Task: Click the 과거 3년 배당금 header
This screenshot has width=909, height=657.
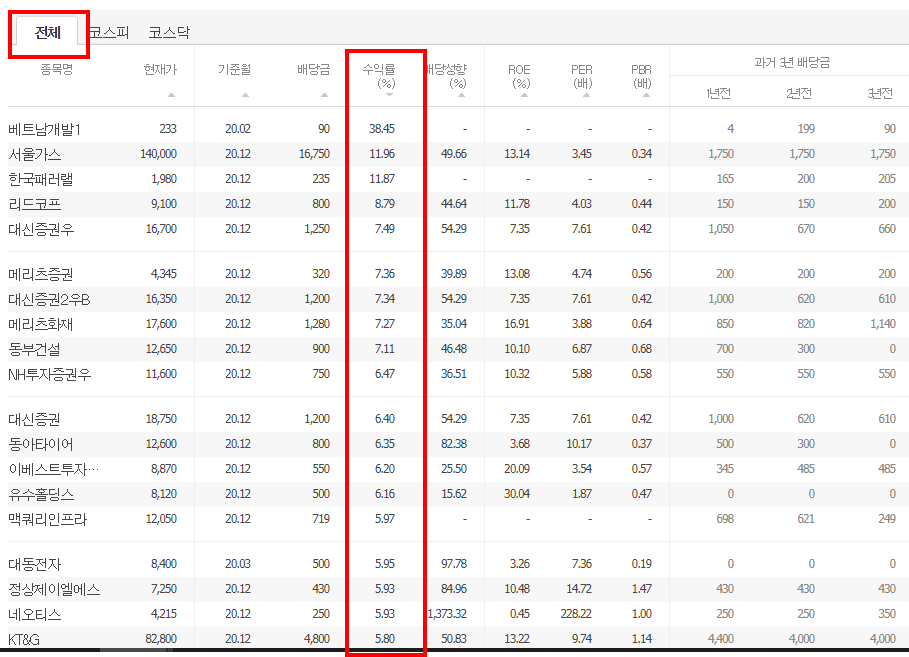Action: coord(792,62)
